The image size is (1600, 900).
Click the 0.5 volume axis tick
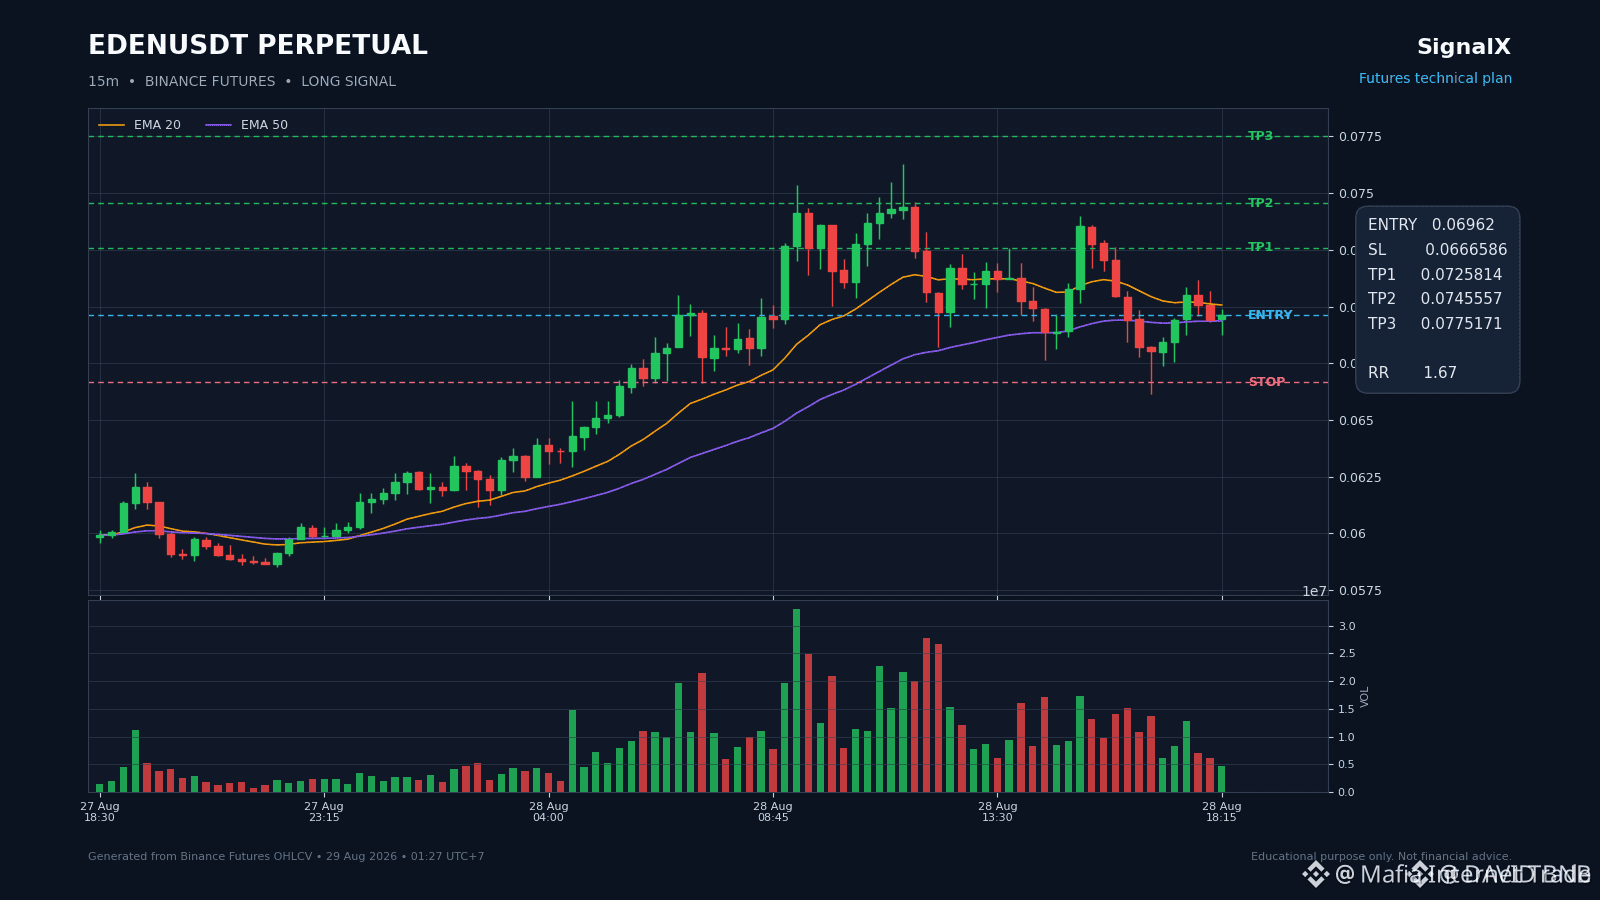[x=1347, y=765]
